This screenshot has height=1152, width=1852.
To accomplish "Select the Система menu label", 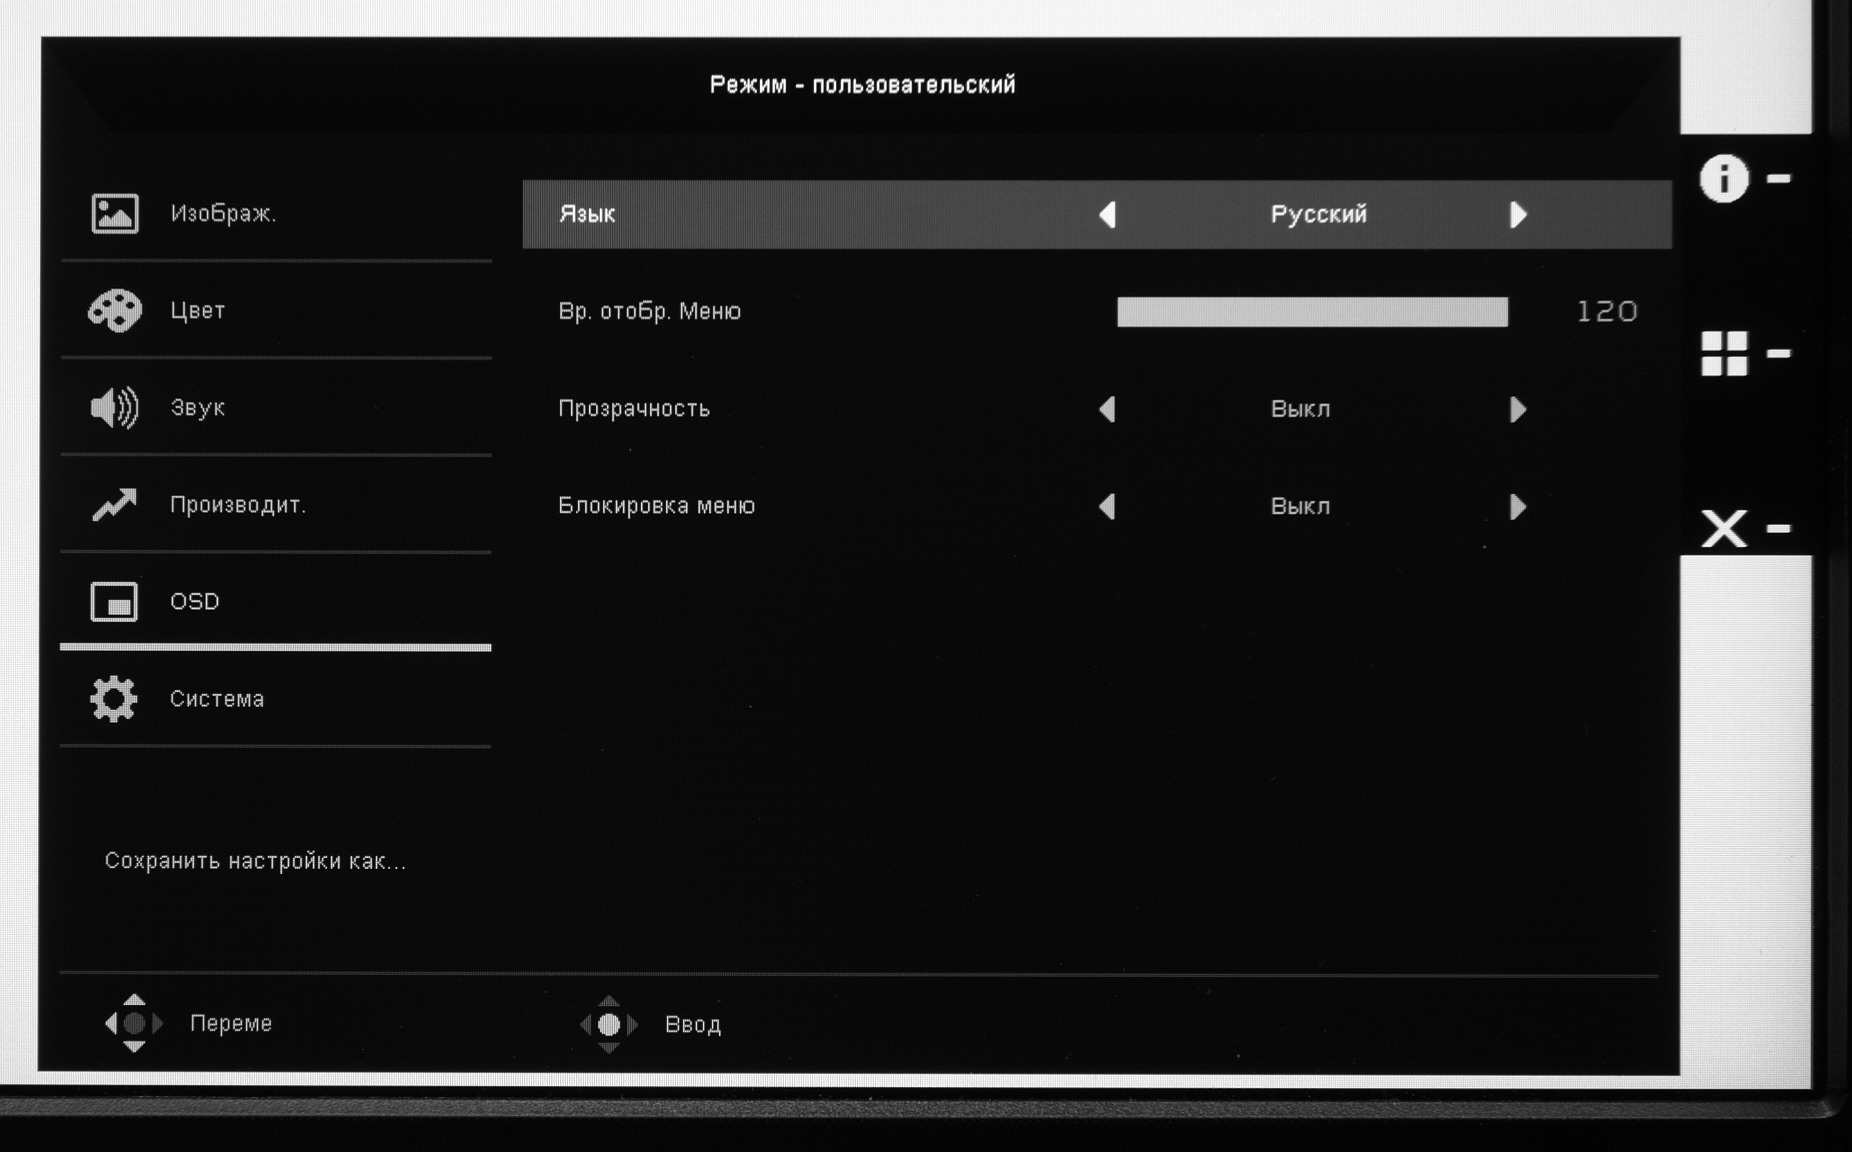I will pyautogui.click(x=217, y=699).
